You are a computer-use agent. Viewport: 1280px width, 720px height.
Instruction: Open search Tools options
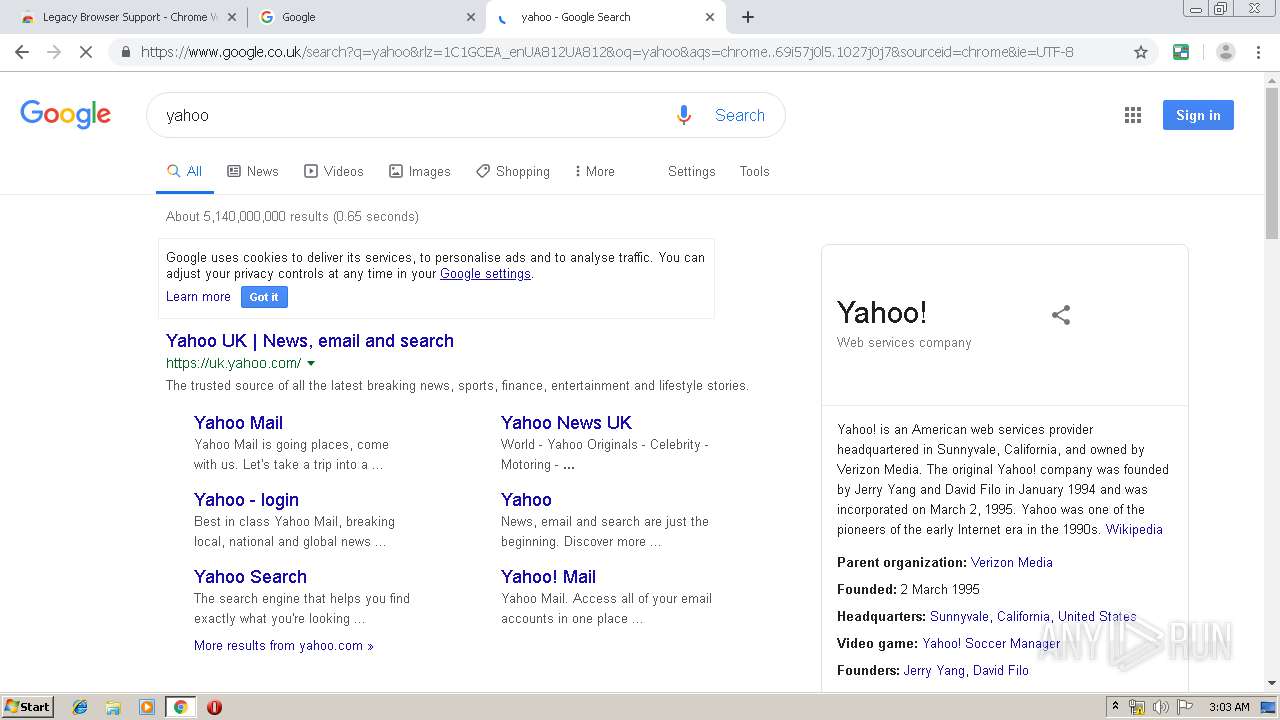[x=755, y=171]
